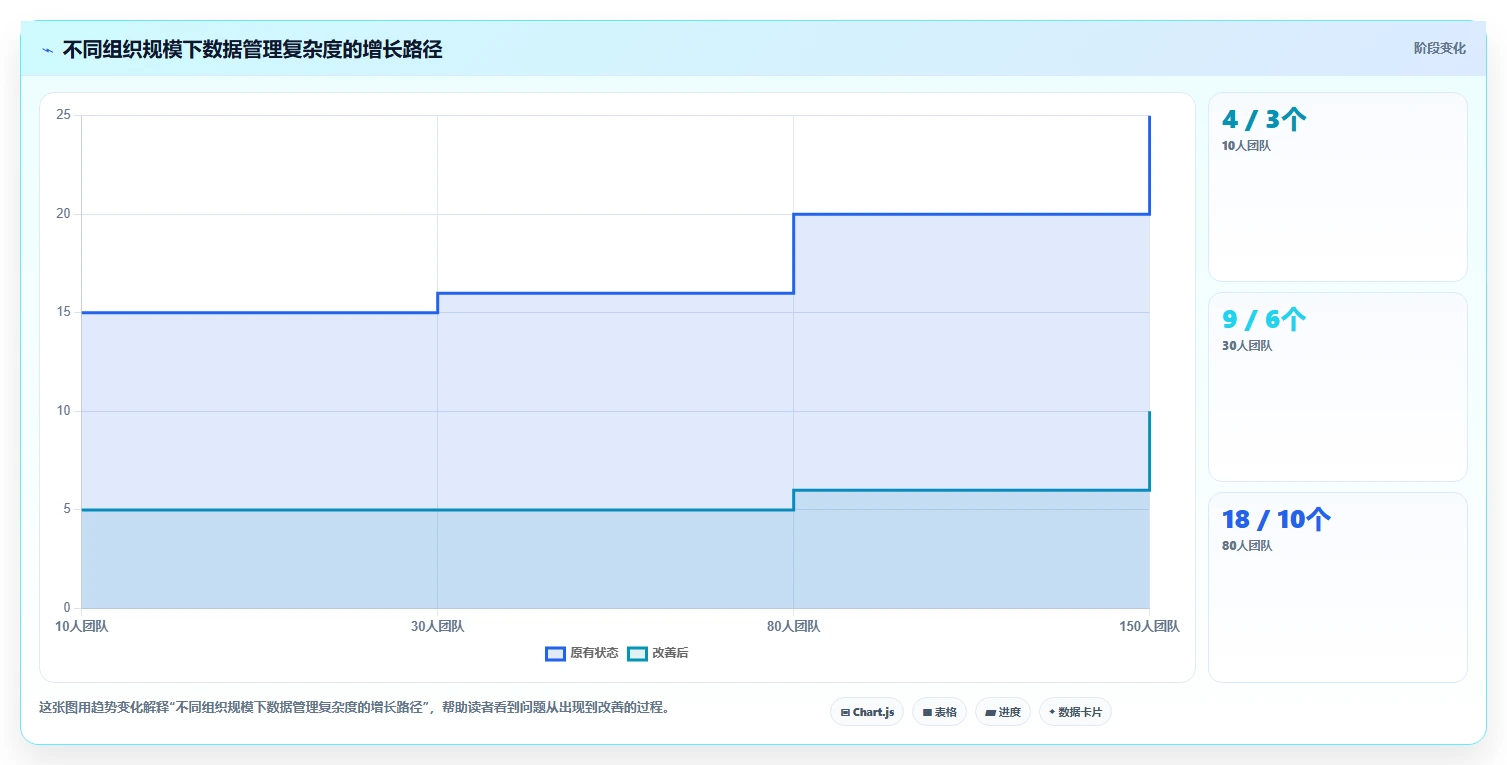
Task: Click the y-axis value 20
Action: pyautogui.click(x=64, y=214)
